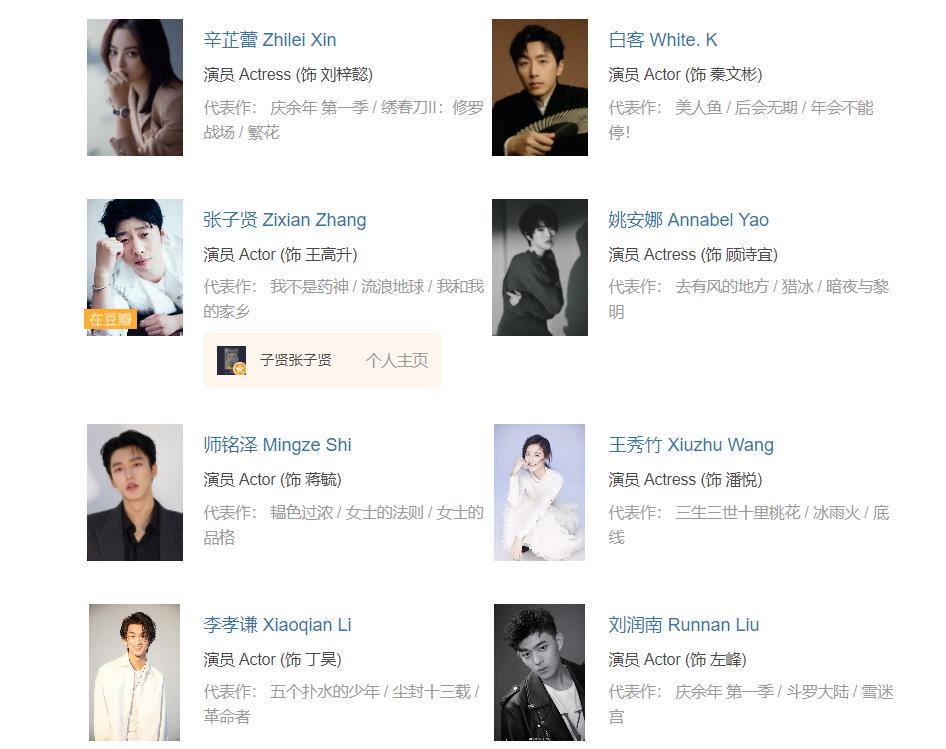
Task: Open 师铭泽 Mingze Shi name link
Action: tap(278, 445)
